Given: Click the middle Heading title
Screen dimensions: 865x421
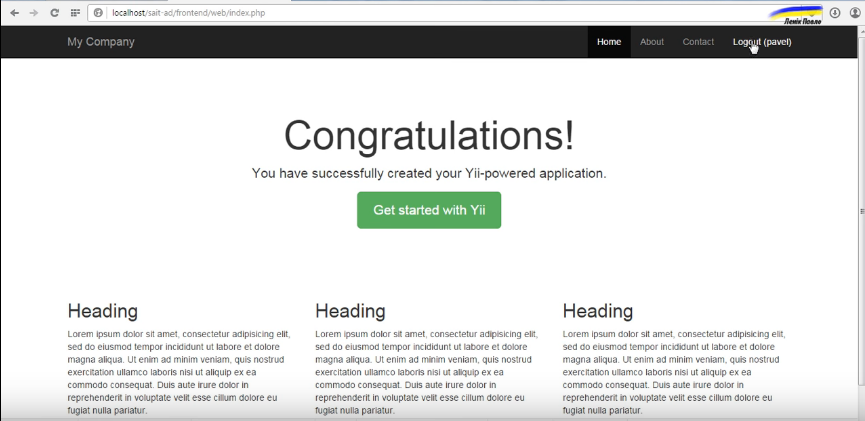Looking at the screenshot, I should point(350,311).
